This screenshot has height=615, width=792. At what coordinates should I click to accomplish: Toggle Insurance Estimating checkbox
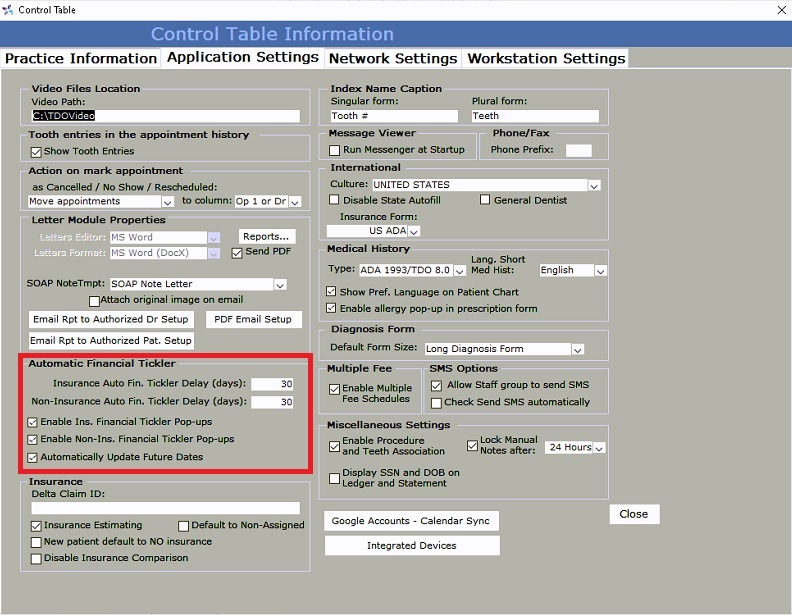[x=37, y=526]
